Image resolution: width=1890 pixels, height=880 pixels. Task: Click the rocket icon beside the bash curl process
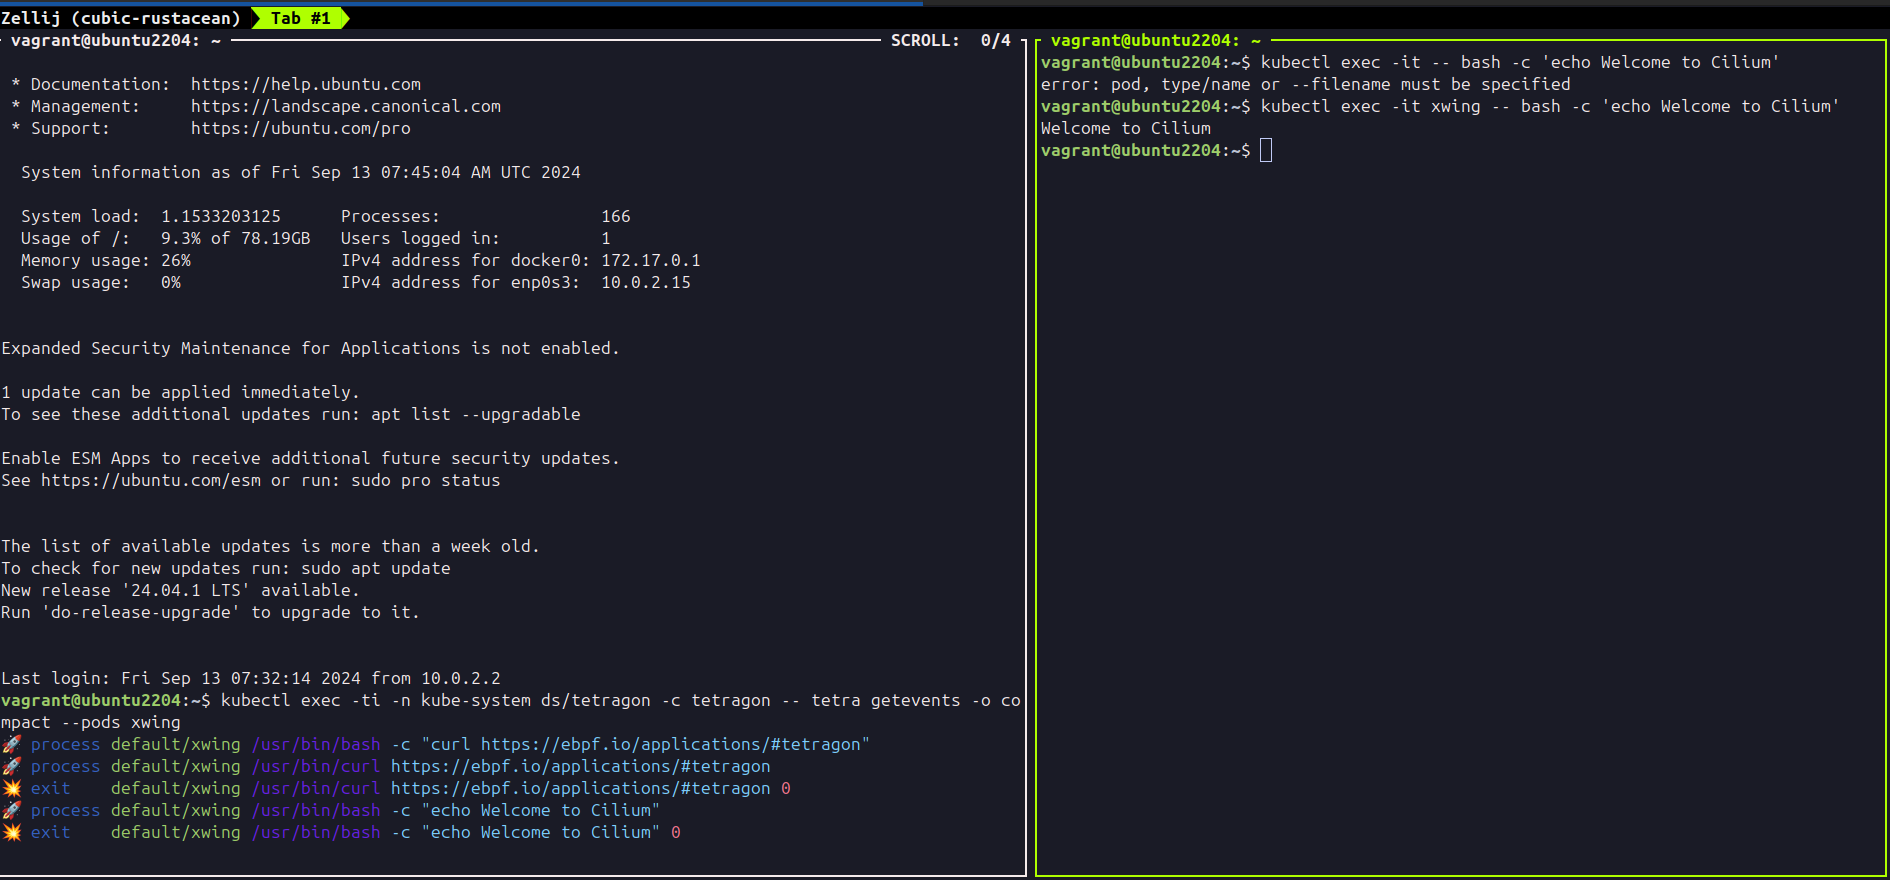point(12,744)
